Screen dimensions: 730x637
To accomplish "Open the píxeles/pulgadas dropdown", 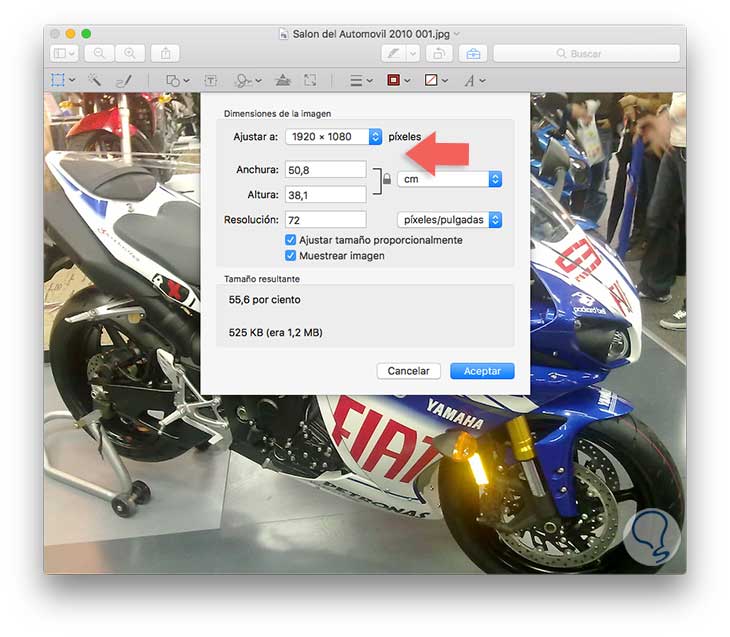I will click(x=450, y=220).
